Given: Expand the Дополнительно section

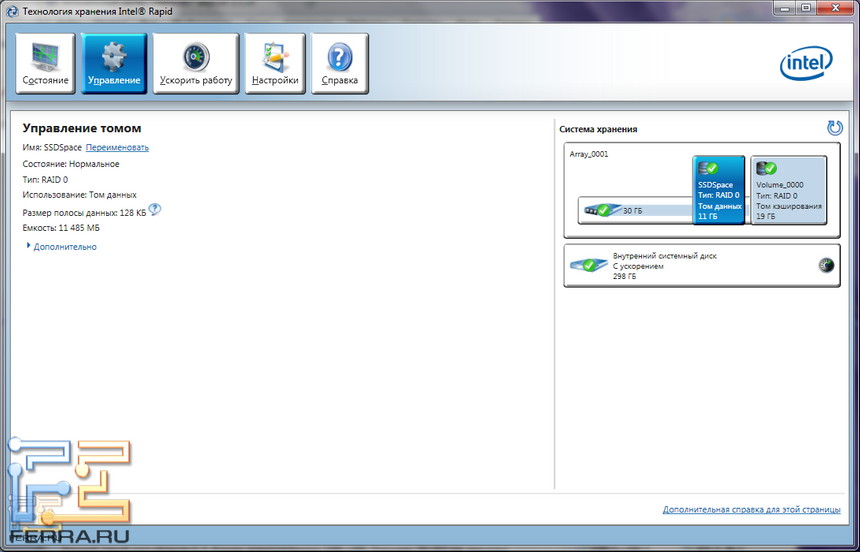Looking at the screenshot, I should 61,247.
